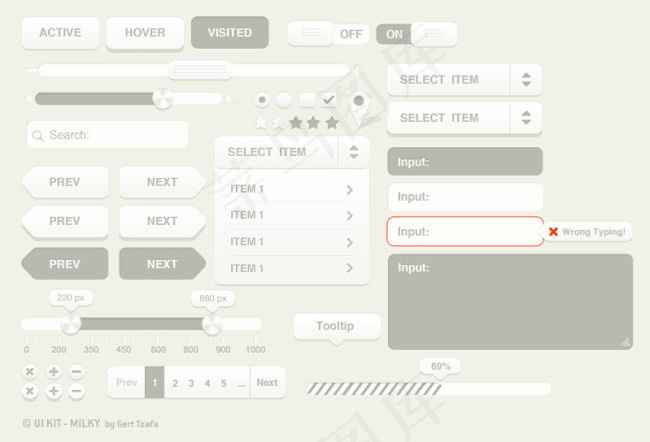The height and width of the screenshot is (442, 650).
Task: Click the loud speaker icon after the volume slider
Action: pos(231,99)
